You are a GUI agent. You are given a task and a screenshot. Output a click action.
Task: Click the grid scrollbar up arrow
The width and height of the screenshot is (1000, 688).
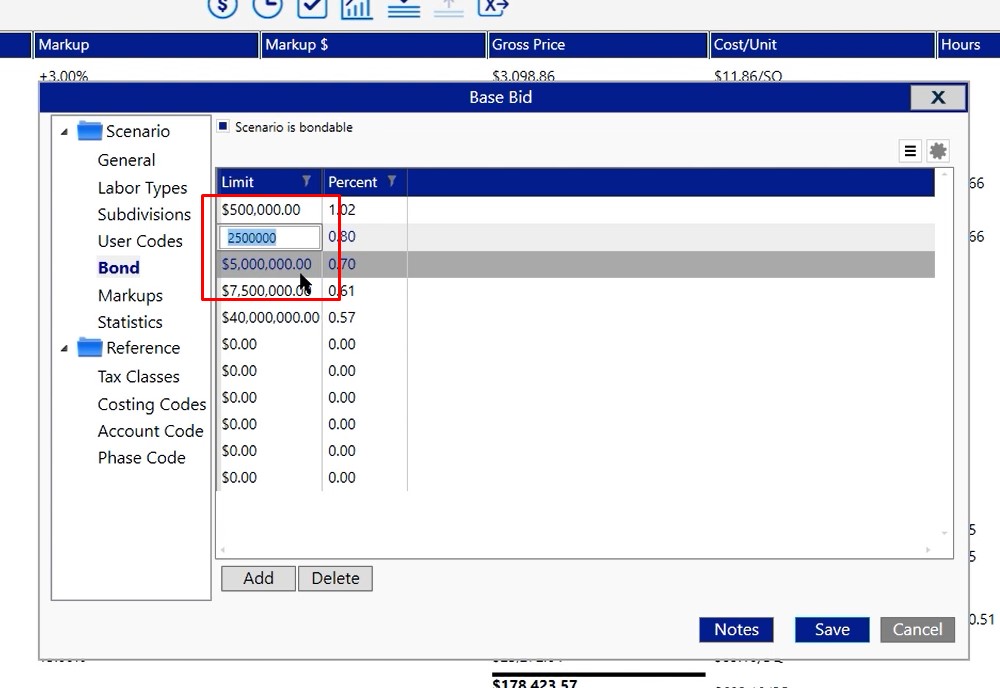click(943, 175)
